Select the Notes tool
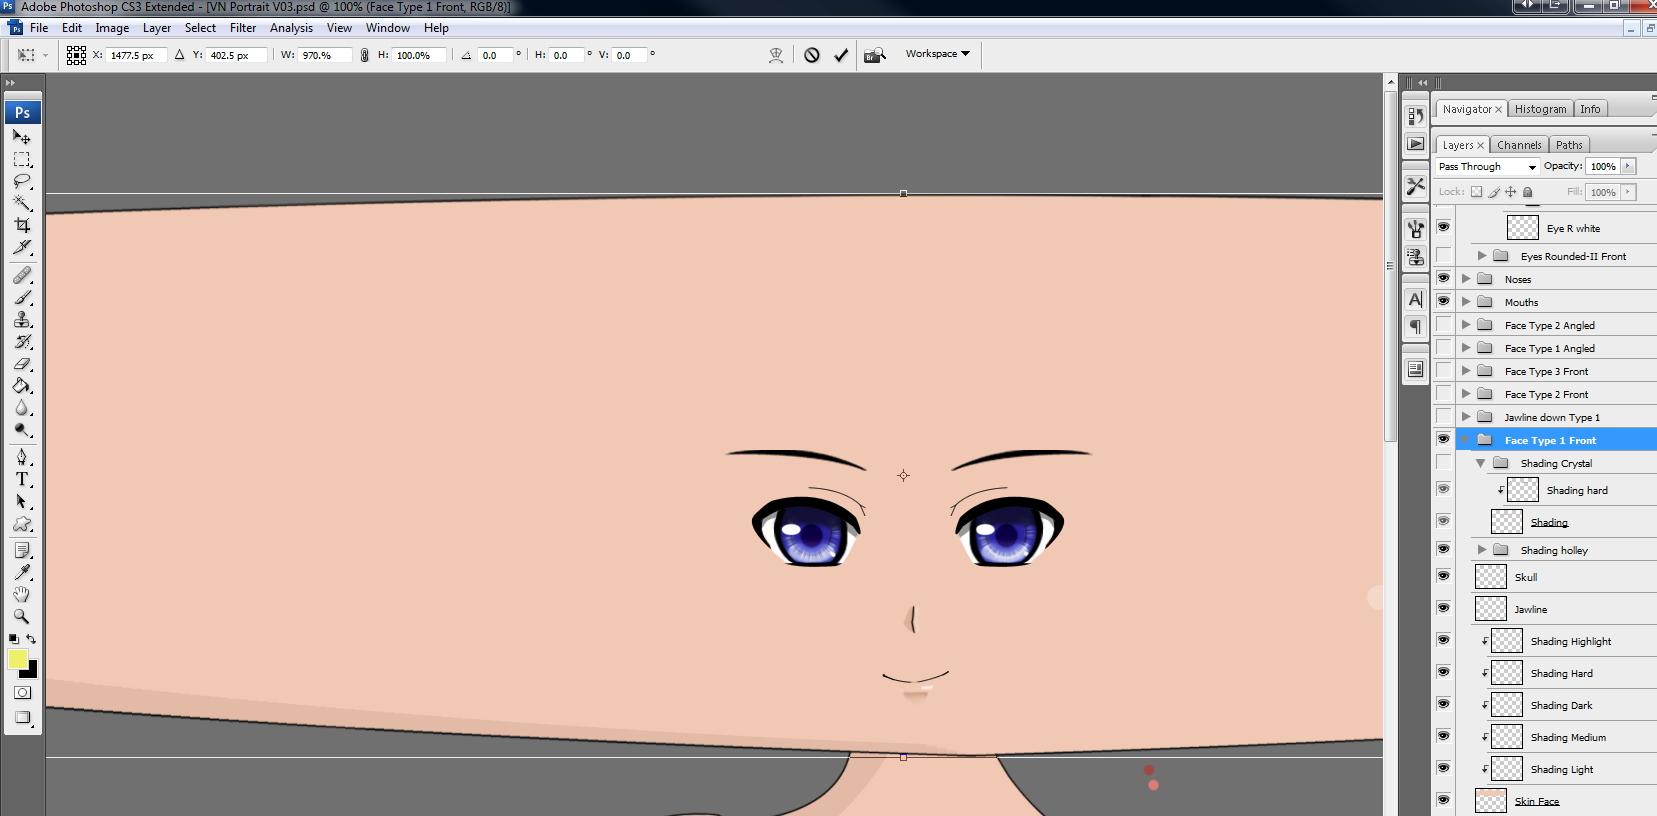 tap(22, 551)
